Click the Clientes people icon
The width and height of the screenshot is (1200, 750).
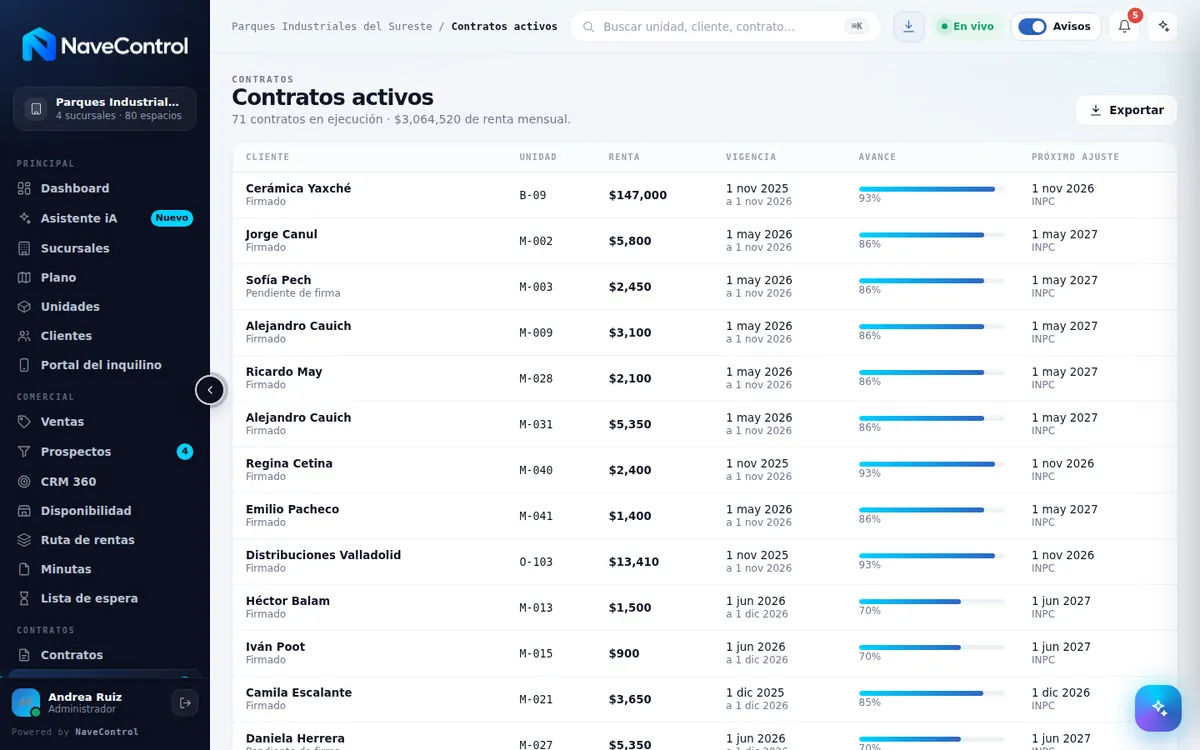pos(25,336)
